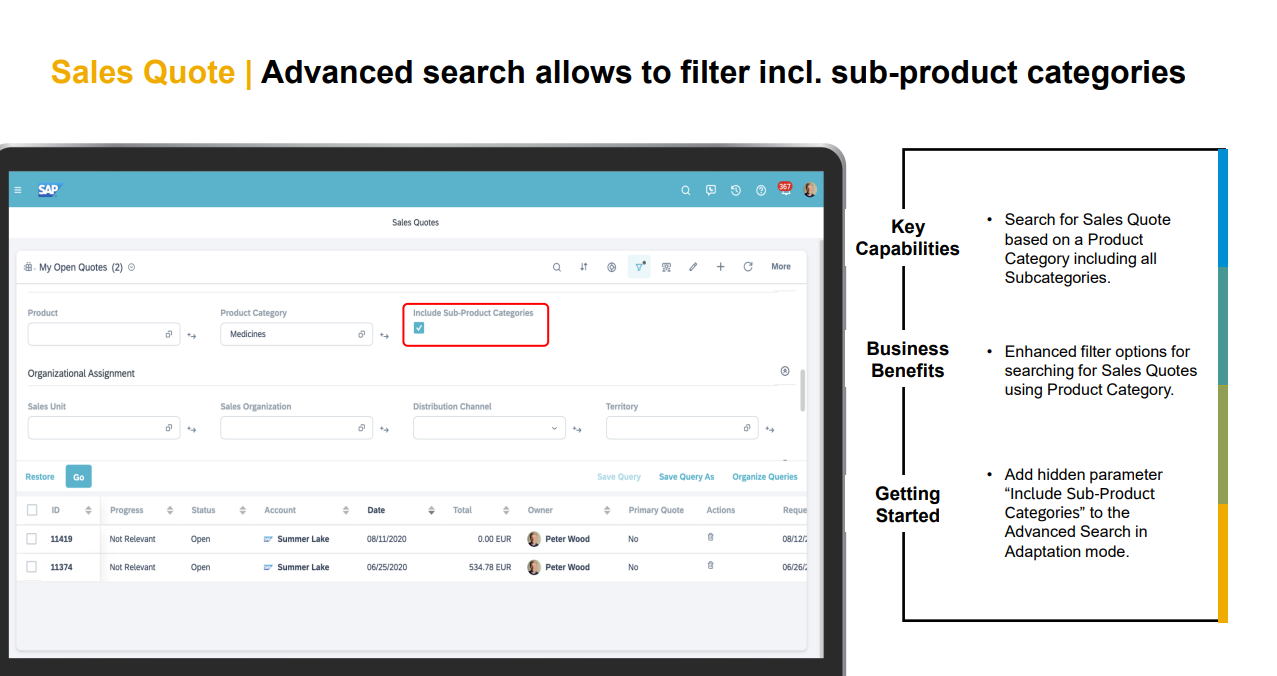1277x676 pixels.
Task: Click the Sales Unit input field
Action: (x=104, y=428)
